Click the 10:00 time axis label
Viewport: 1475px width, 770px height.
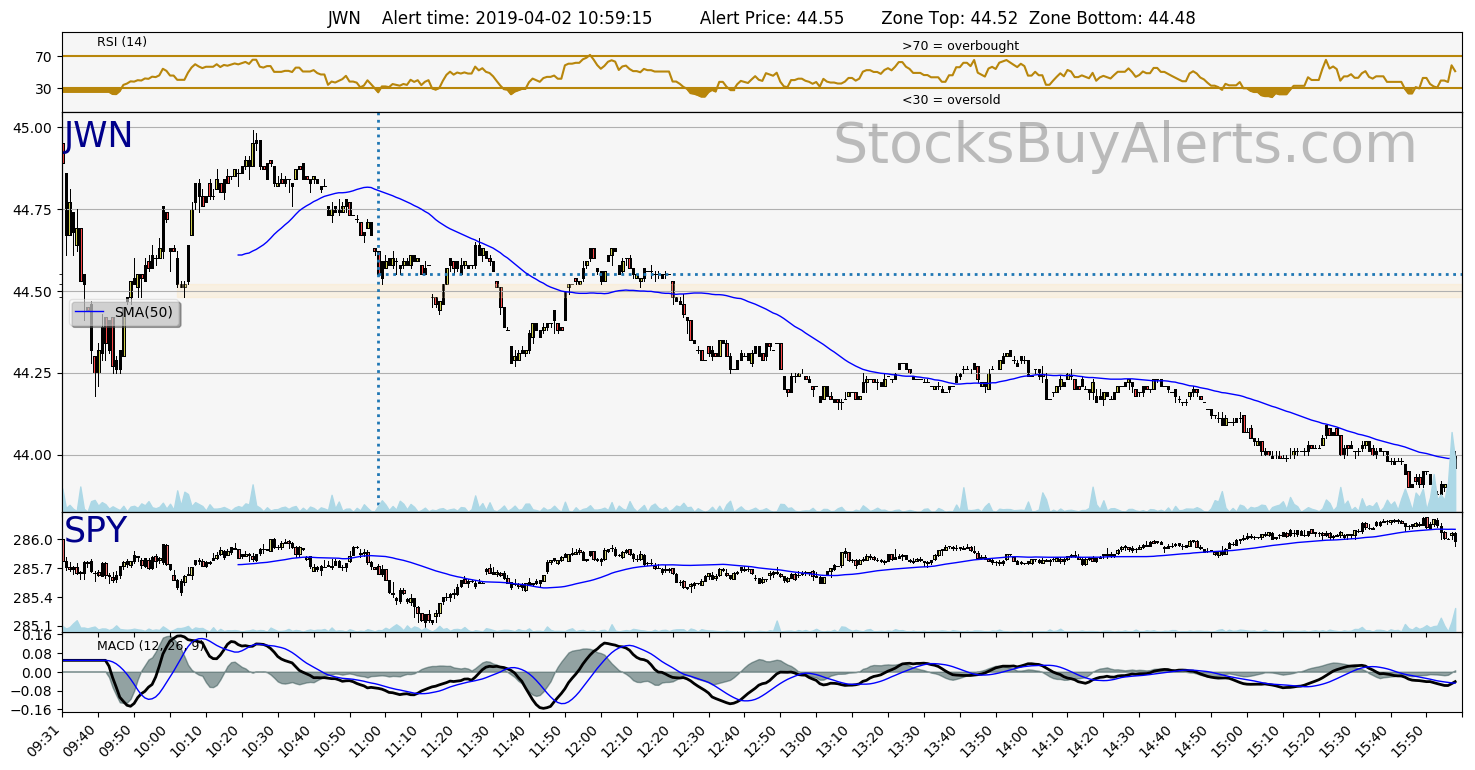(x=152, y=742)
